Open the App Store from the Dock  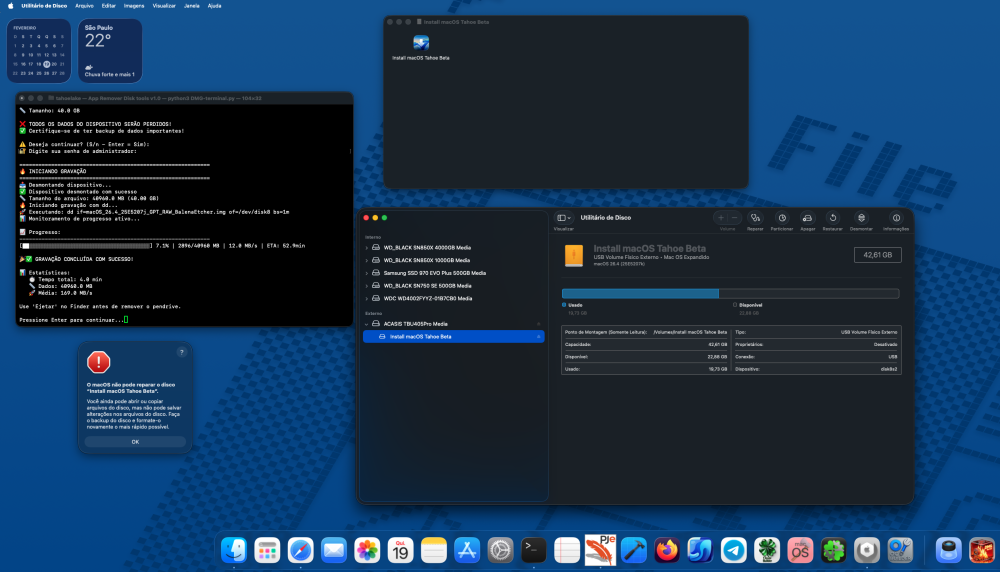[x=467, y=550]
